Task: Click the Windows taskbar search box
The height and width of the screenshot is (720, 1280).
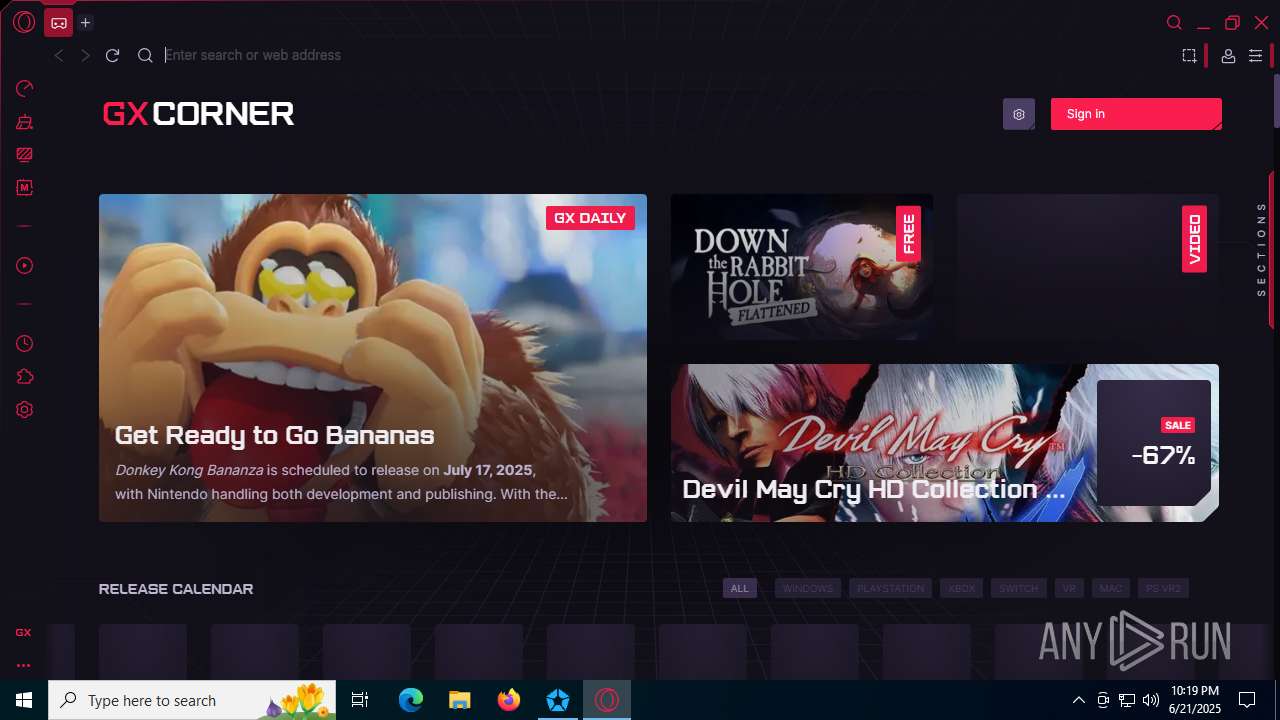Action: point(193,700)
